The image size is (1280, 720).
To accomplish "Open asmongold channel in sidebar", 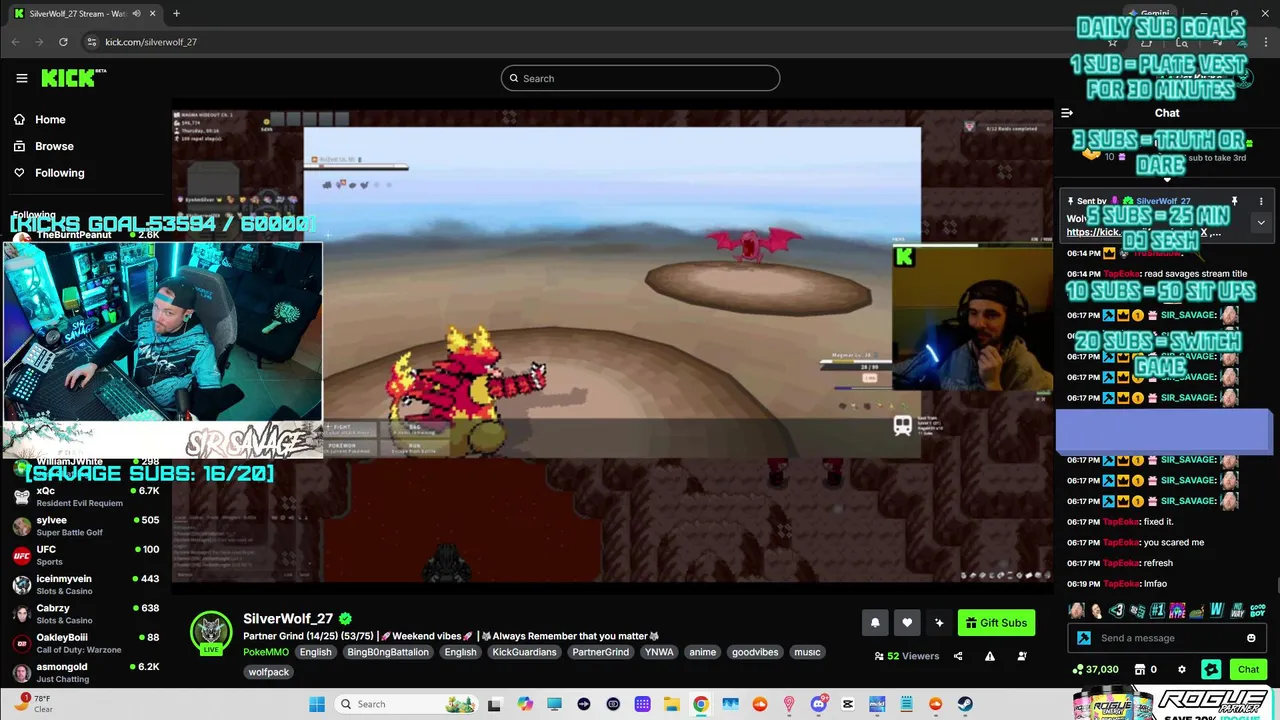I will click(86, 672).
